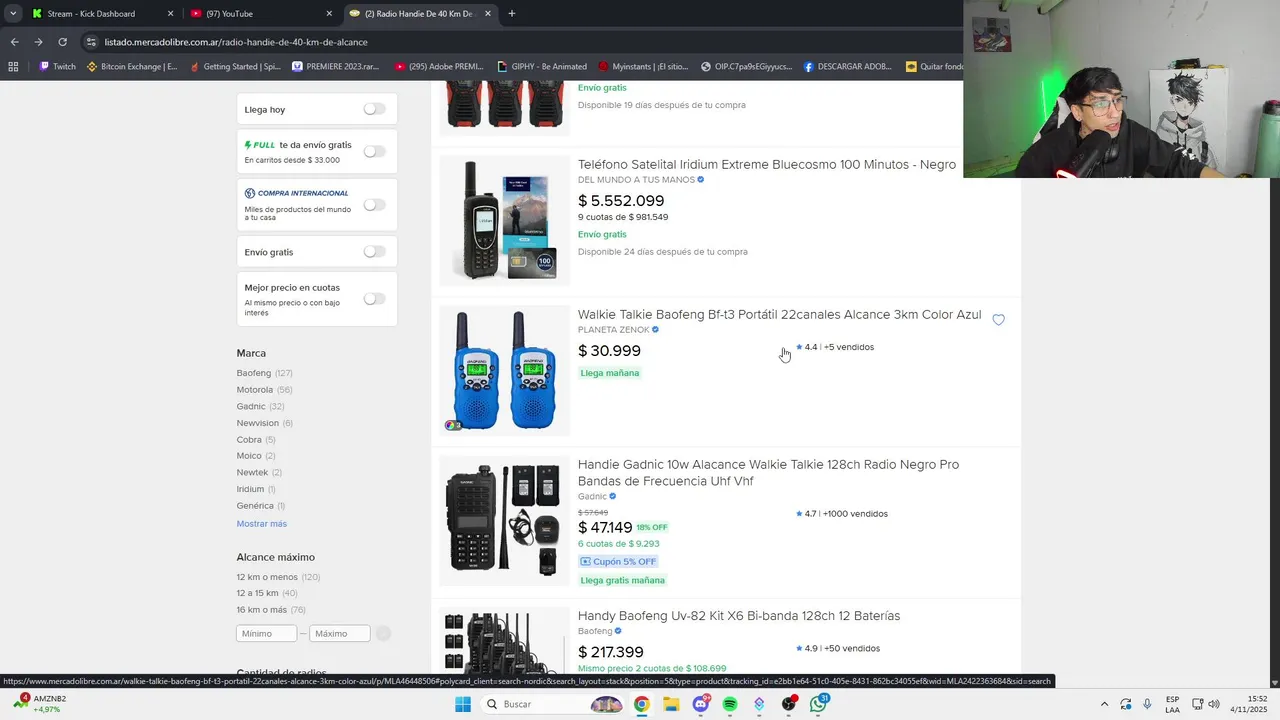Click the browser forward arrow

tap(38, 42)
